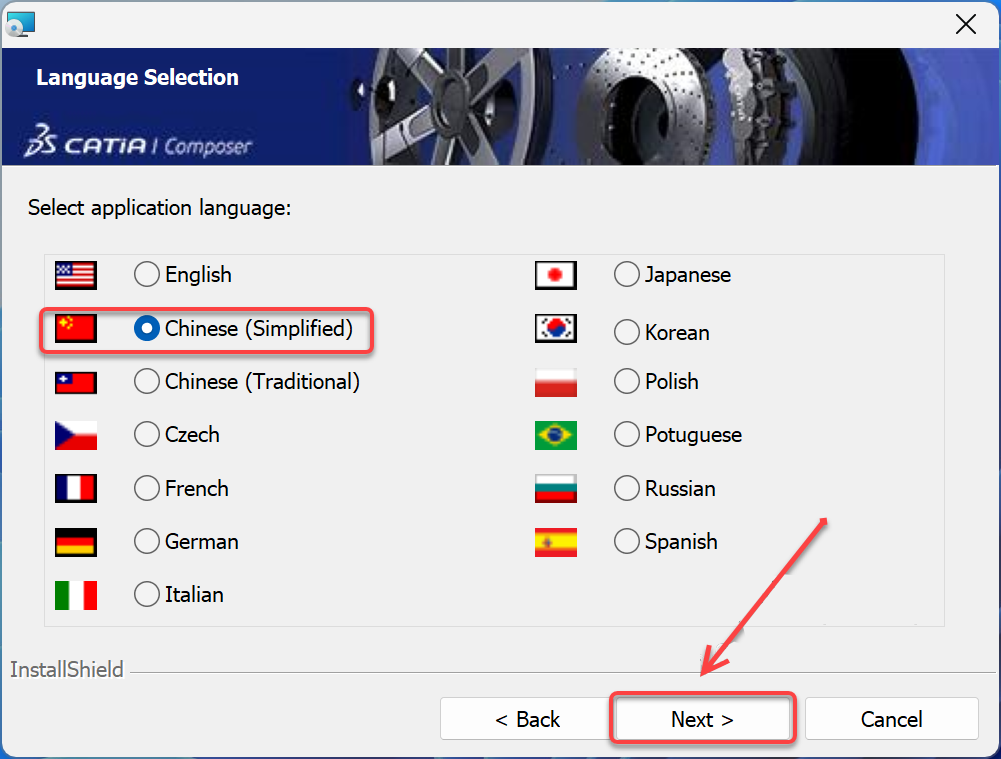Select the Russian radio button
1001x759 pixels.
click(x=626, y=488)
